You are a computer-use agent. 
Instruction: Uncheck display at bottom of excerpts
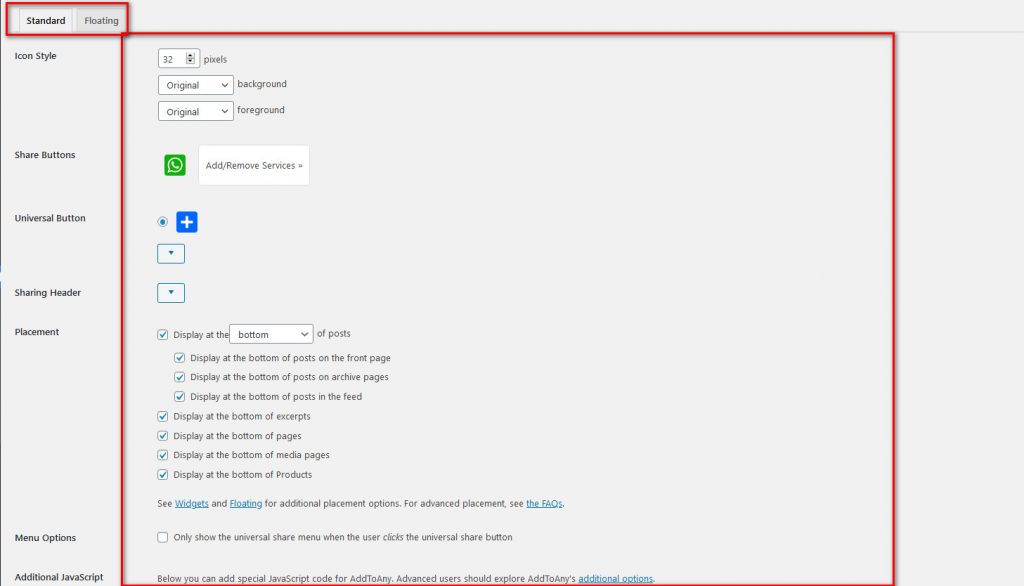(x=163, y=416)
